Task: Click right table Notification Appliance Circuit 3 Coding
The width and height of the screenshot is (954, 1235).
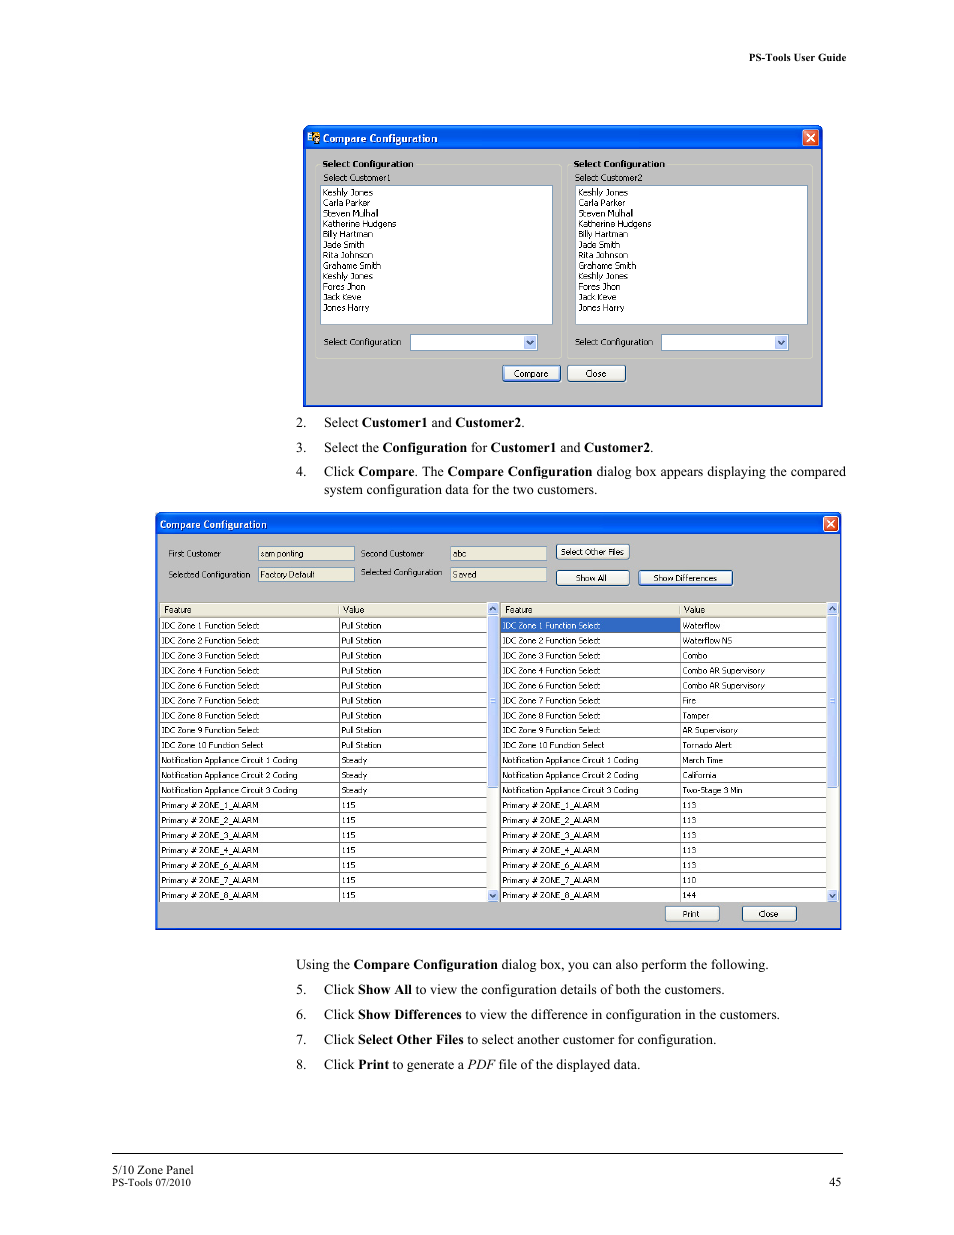Action: [x=590, y=790]
